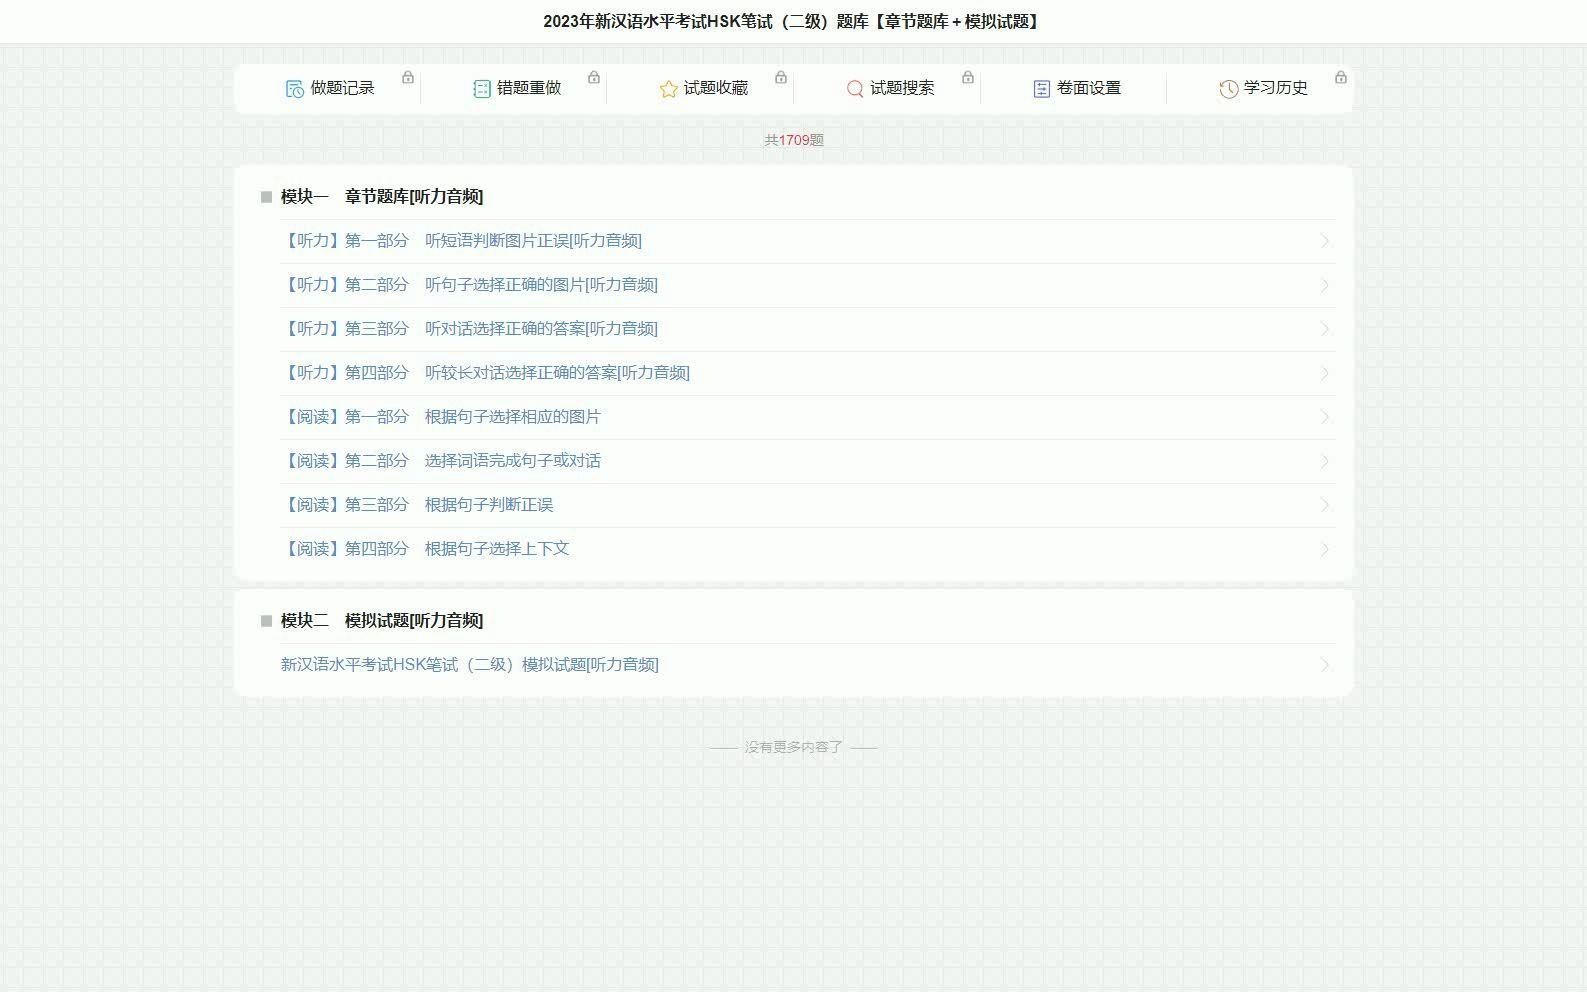The width and height of the screenshot is (1587, 992).
Task: Click the 做题记录 clipboard icon
Action: 294,89
